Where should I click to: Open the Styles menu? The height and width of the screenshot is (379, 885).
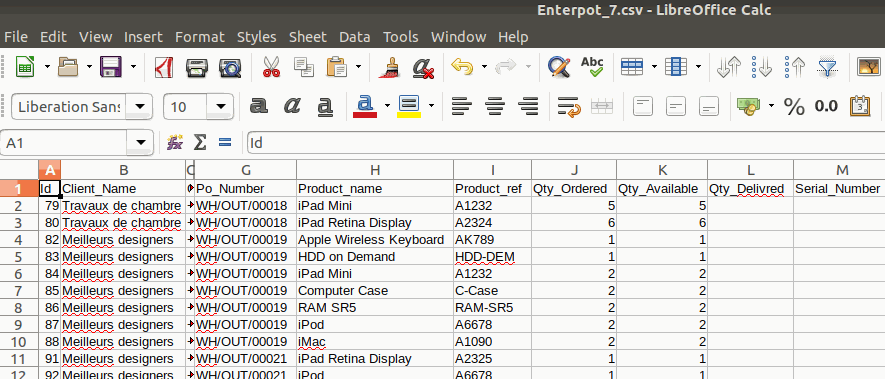click(257, 37)
